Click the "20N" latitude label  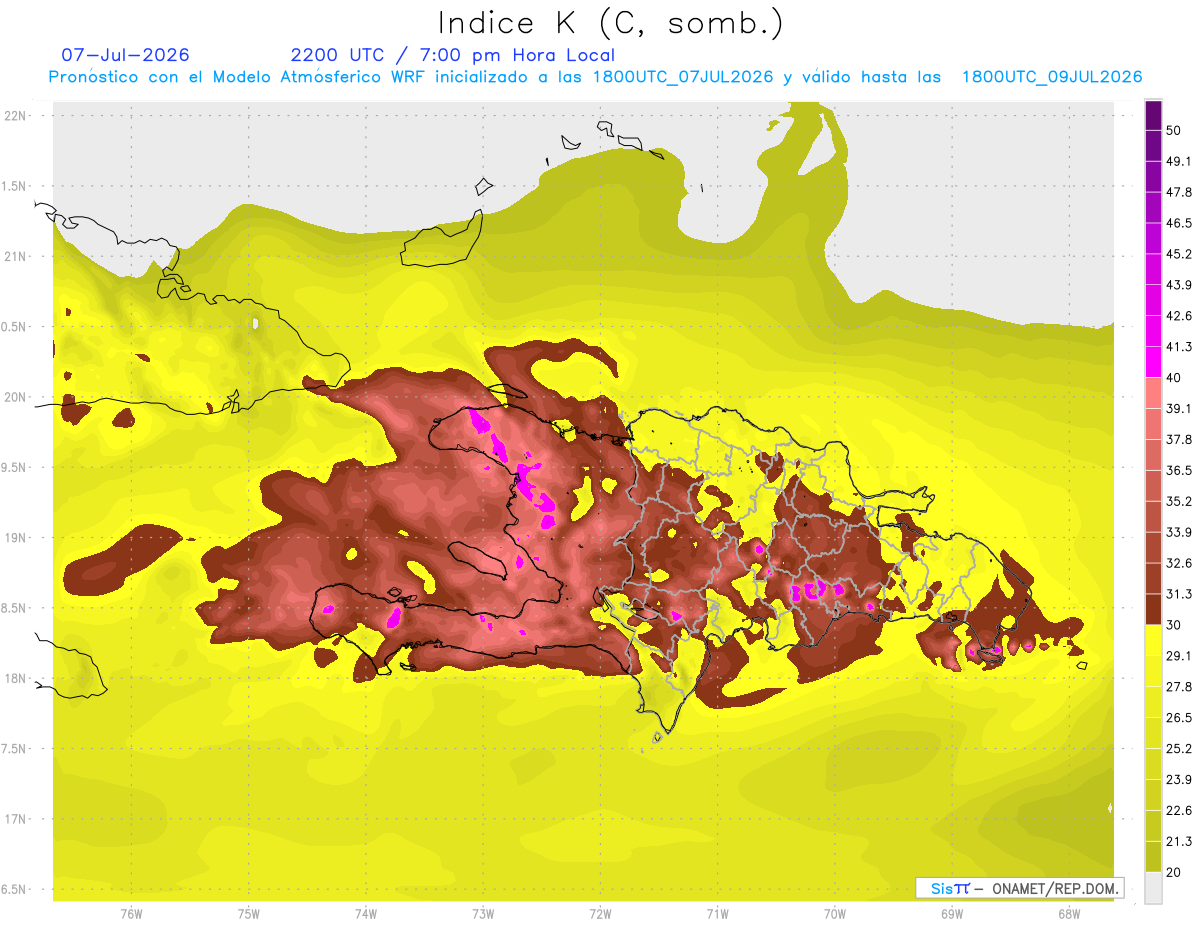click(x=14, y=397)
